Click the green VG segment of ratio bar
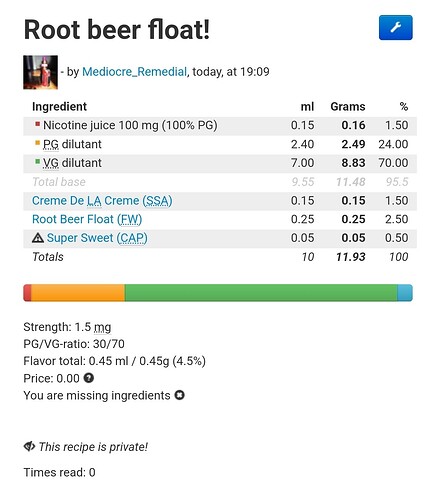 tap(261, 293)
